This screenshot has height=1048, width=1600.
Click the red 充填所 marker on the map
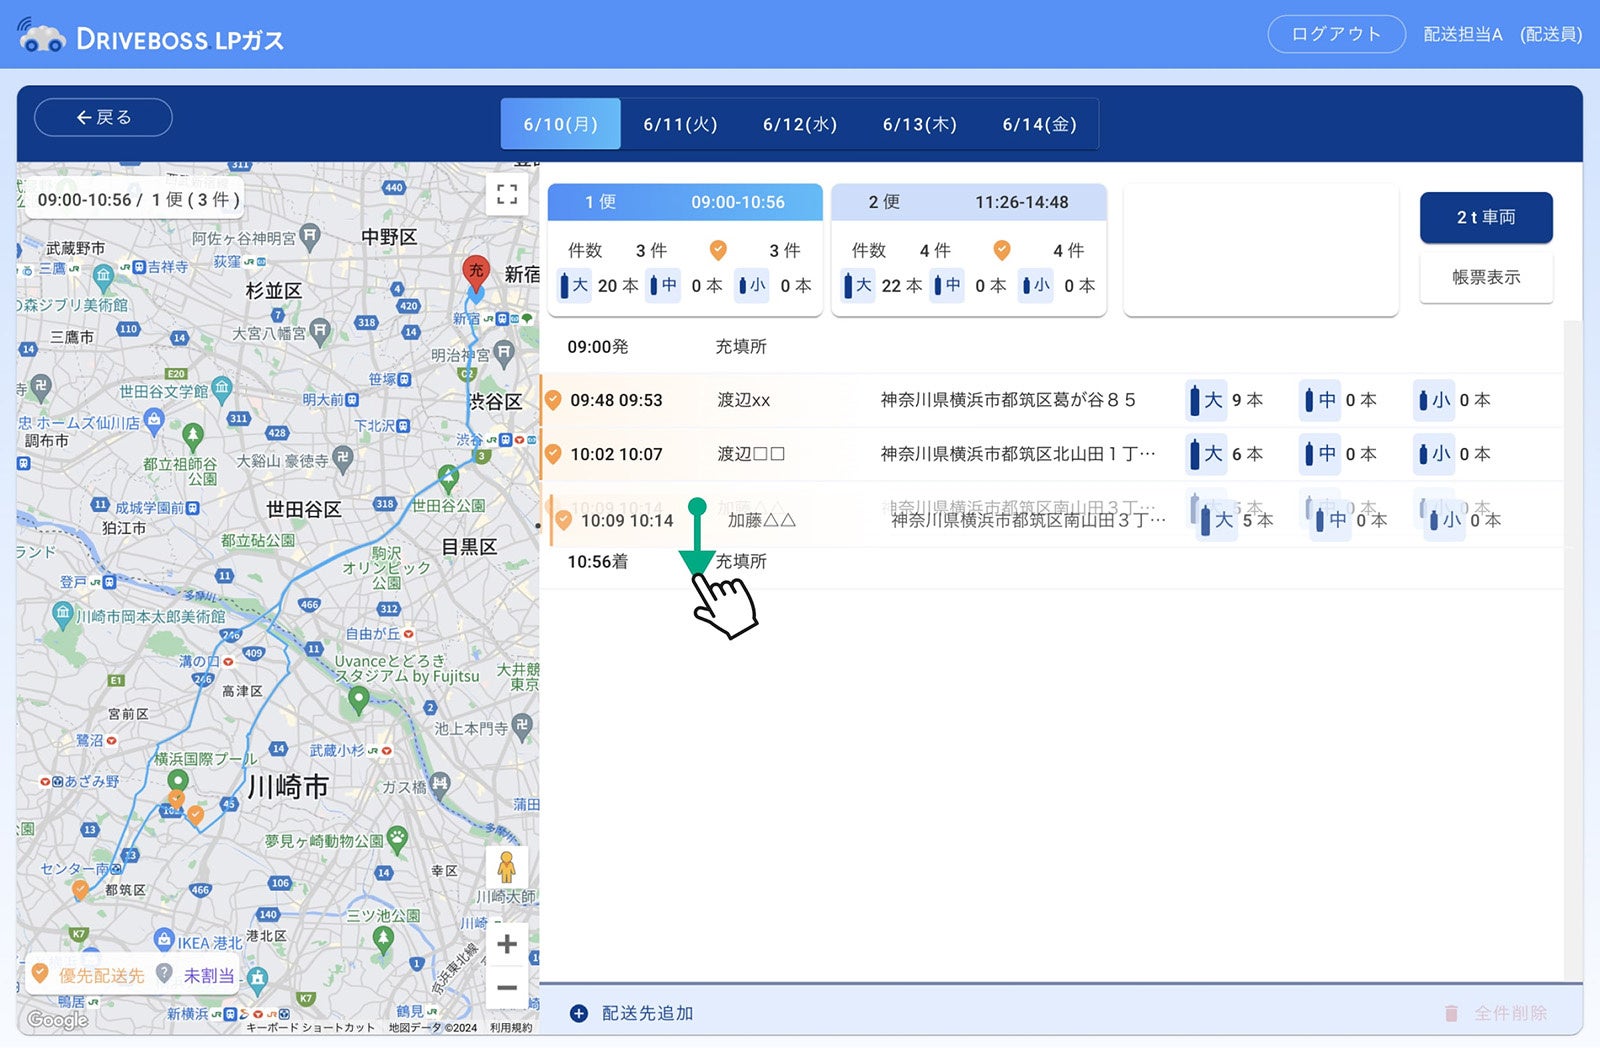(x=477, y=271)
